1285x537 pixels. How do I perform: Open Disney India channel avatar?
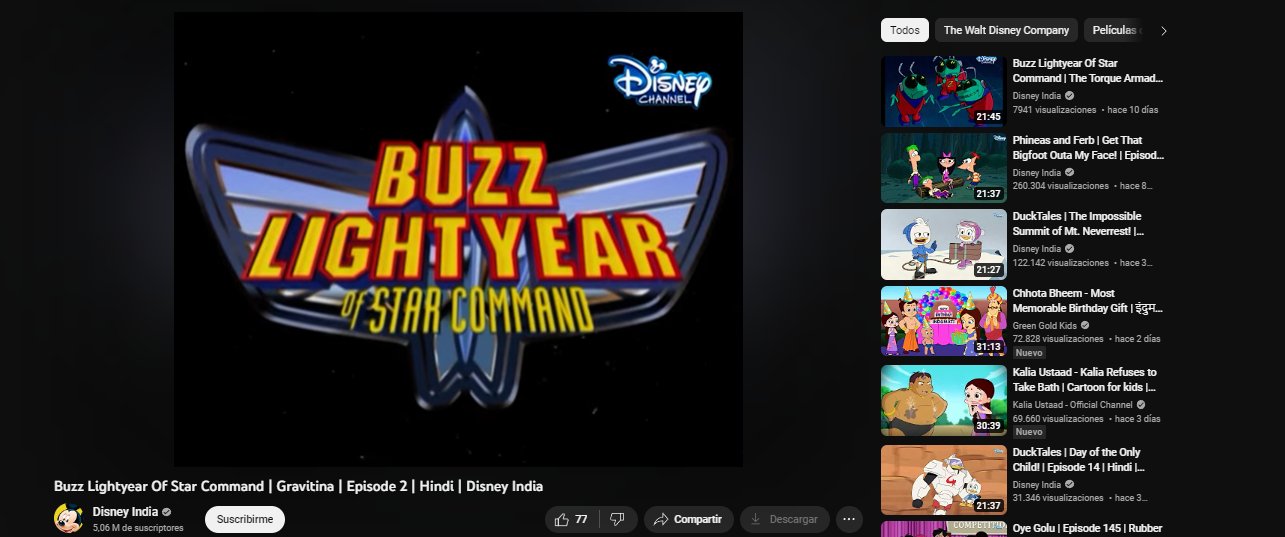tap(68, 519)
